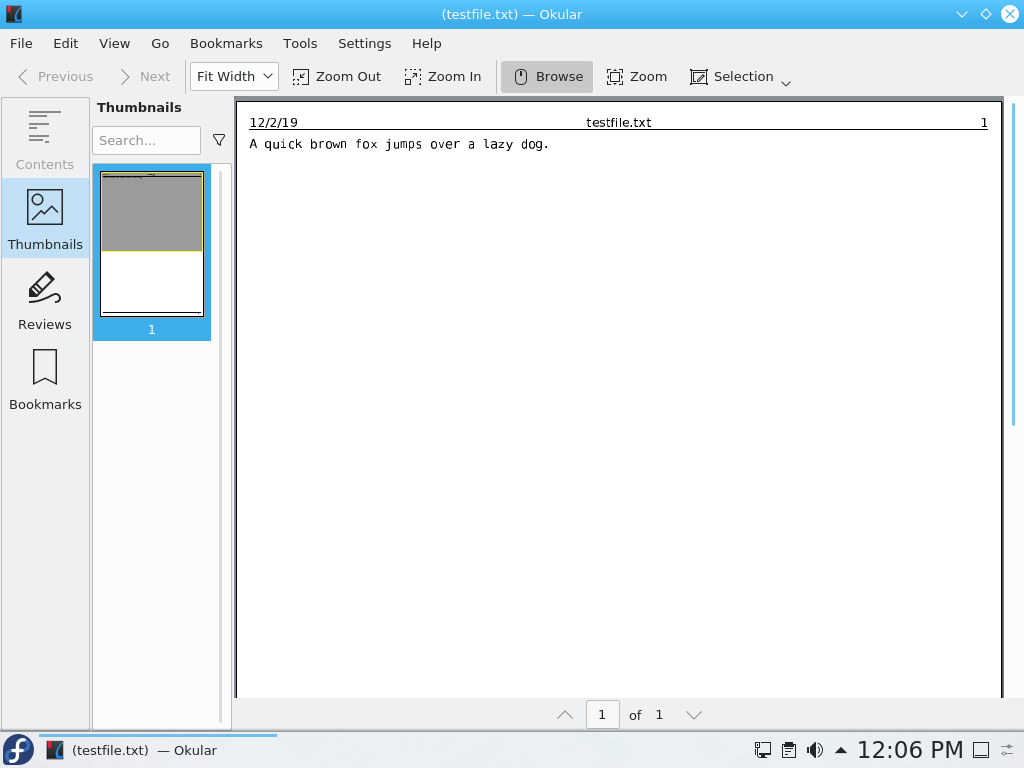1024x768 pixels.
Task: Focus the thumbnails Search field
Action: 146,140
